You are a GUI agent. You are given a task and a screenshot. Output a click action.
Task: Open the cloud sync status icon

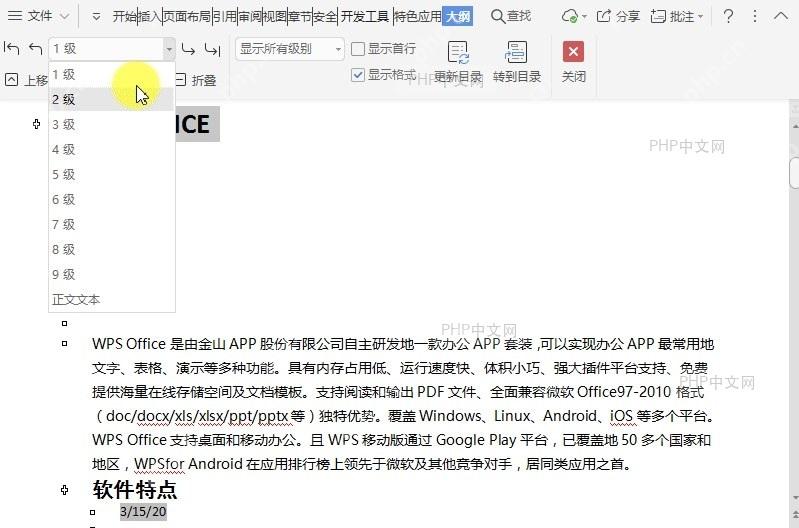point(569,16)
